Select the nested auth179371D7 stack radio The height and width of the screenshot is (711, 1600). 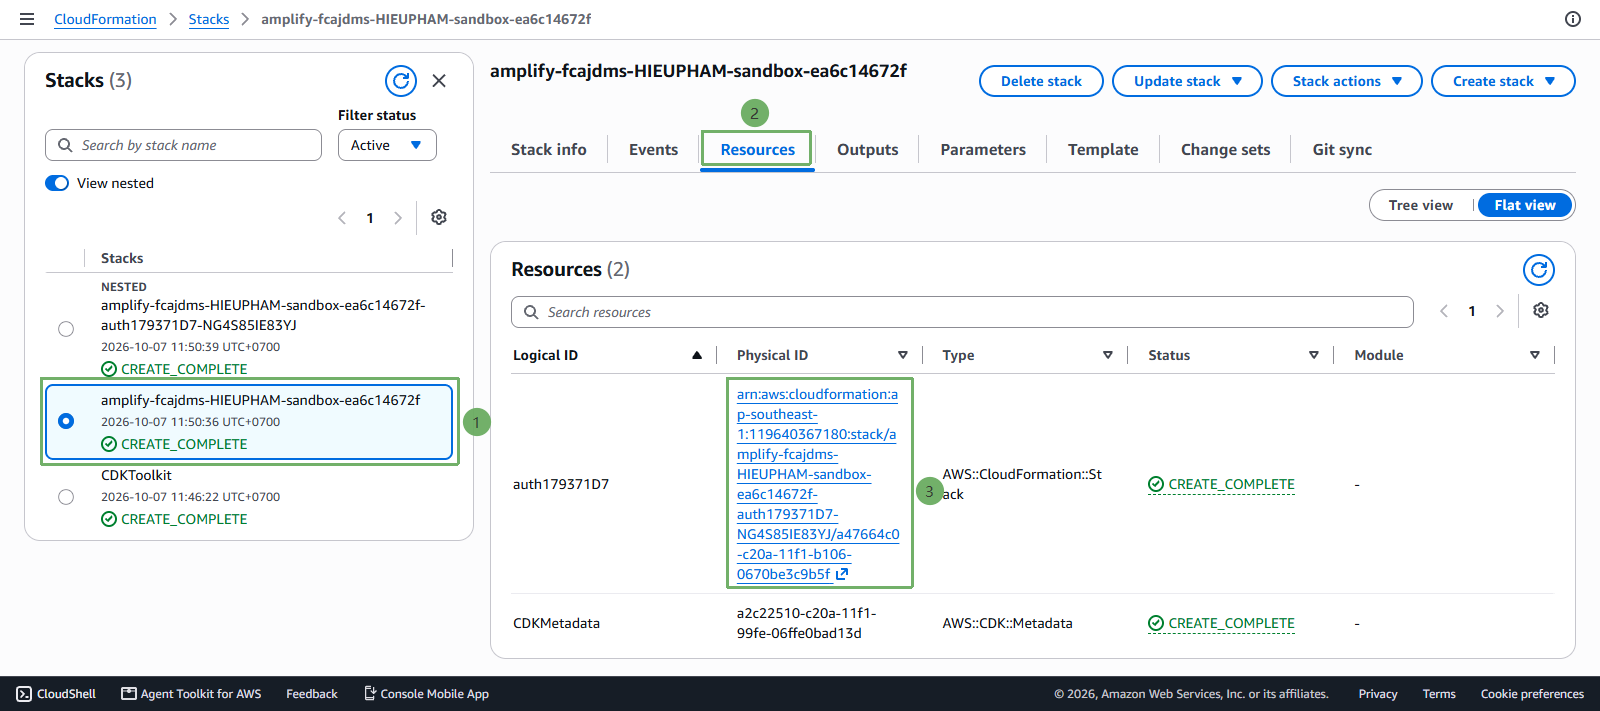66,329
